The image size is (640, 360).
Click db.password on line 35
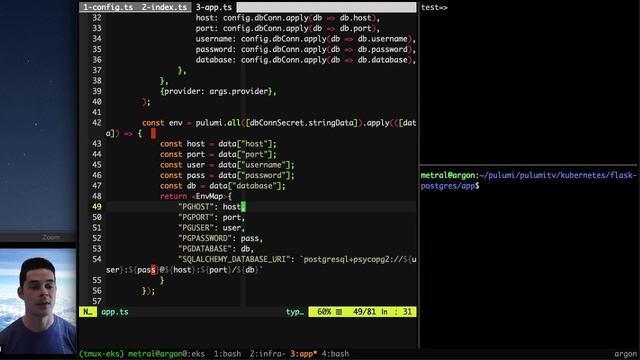382,49
